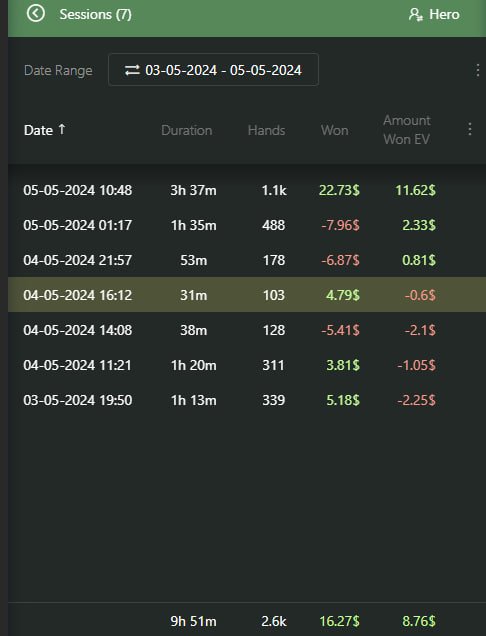Open the Hero player selector icon
The image size is (486, 636).
pos(415,15)
